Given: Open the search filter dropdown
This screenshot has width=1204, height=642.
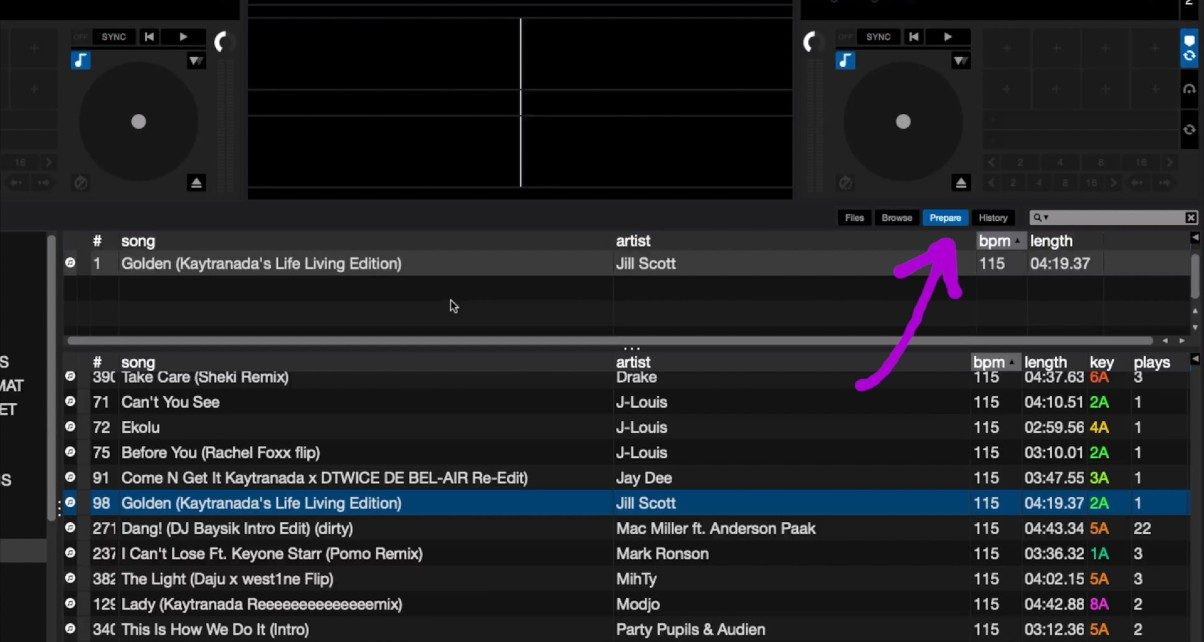Looking at the screenshot, I should [x=1046, y=217].
